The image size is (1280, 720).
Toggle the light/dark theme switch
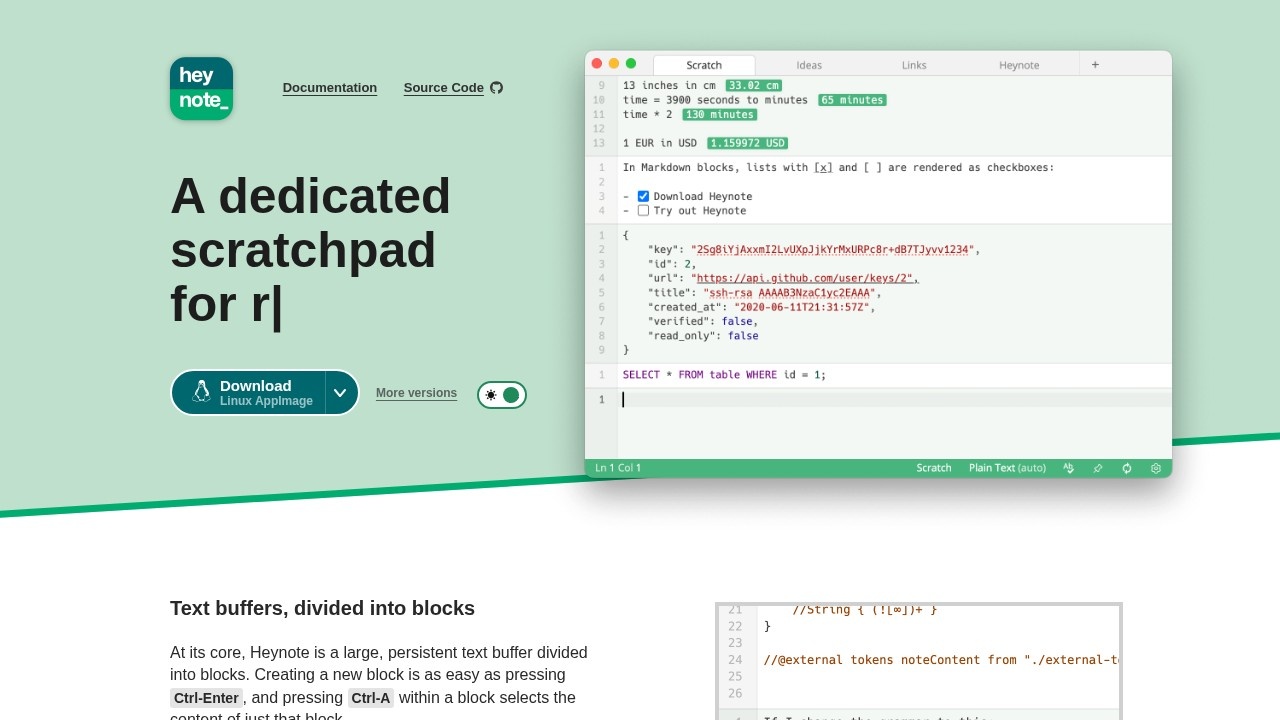click(x=502, y=395)
